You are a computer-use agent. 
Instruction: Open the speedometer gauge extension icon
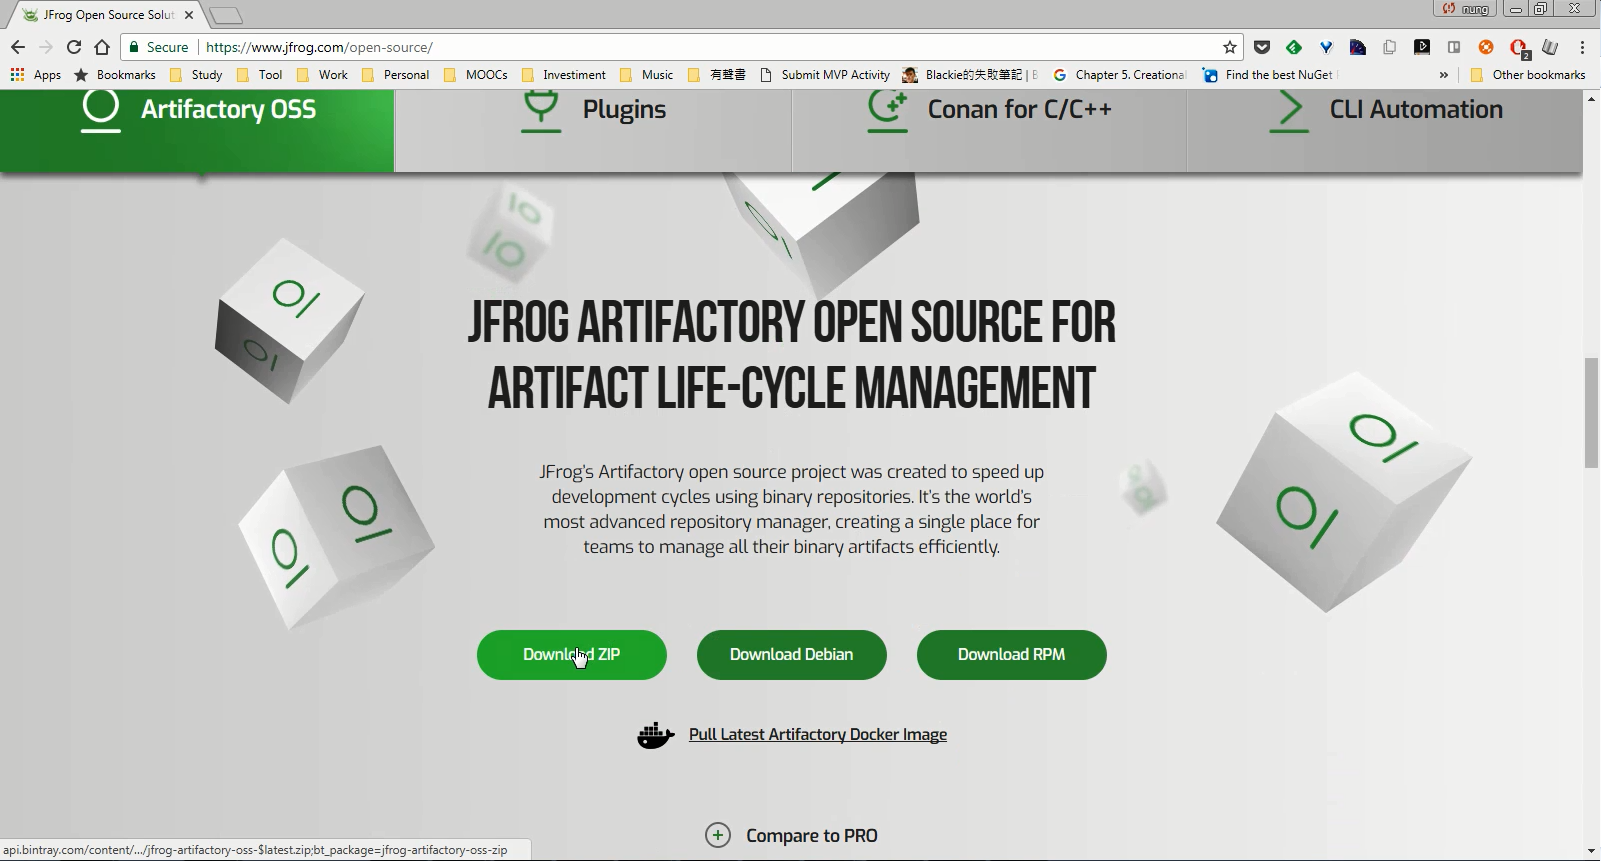1358,47
